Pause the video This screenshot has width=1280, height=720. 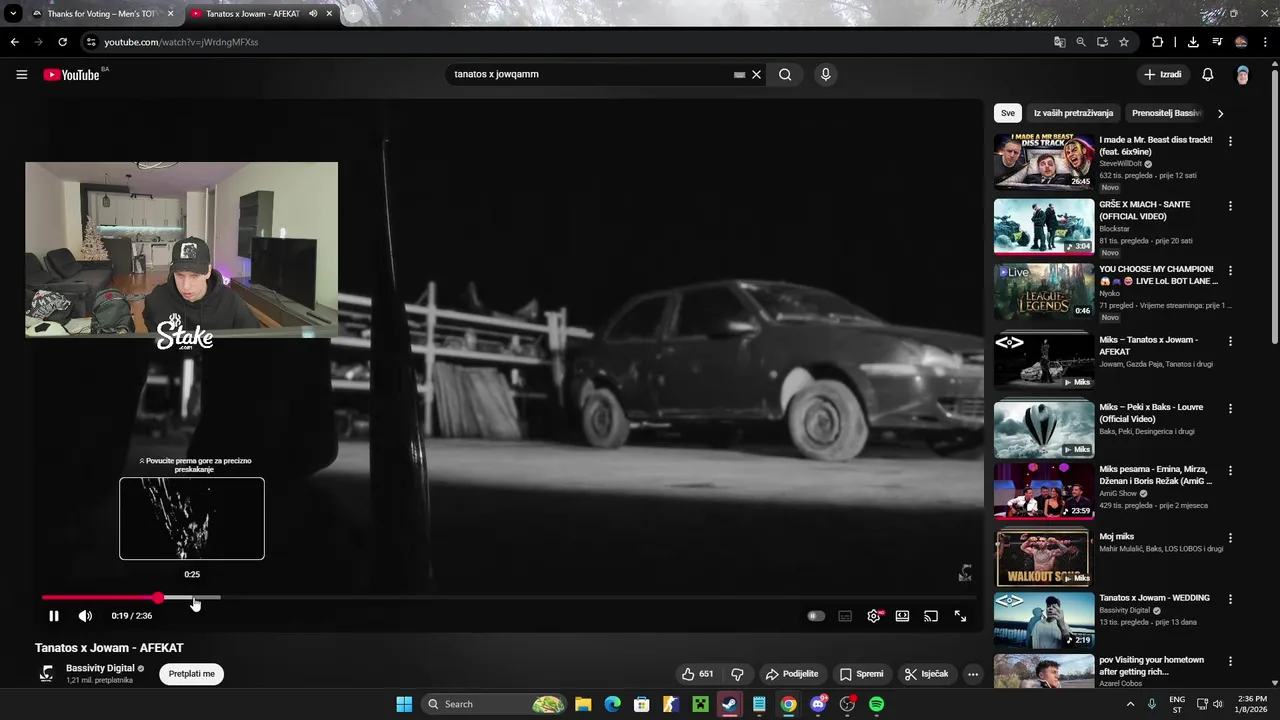(x=54, y=616)
